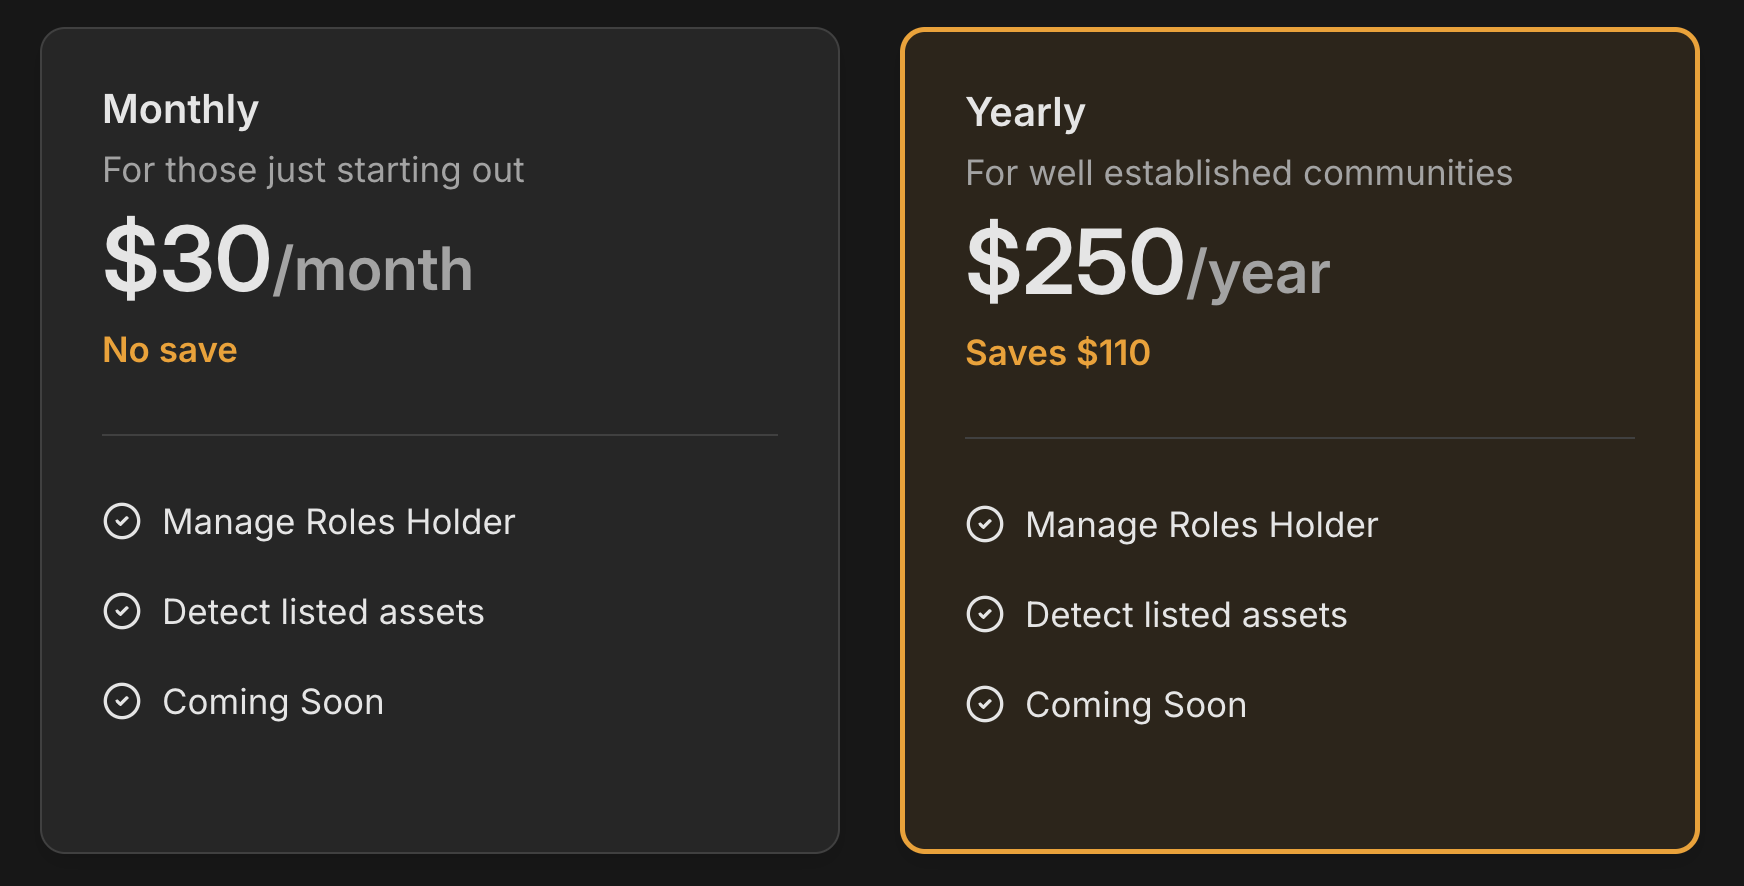
Task: Click the Monthly Manage Roles Holder check icon
Action: [x=122, y=521]
